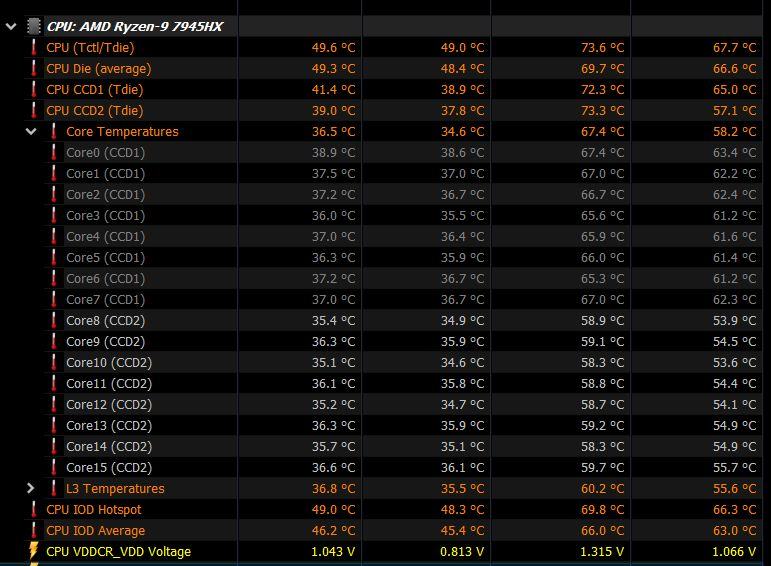Click the 1.043 V current voltage value
This screenshot has height=566, width=771.
(x=333, y=552)
